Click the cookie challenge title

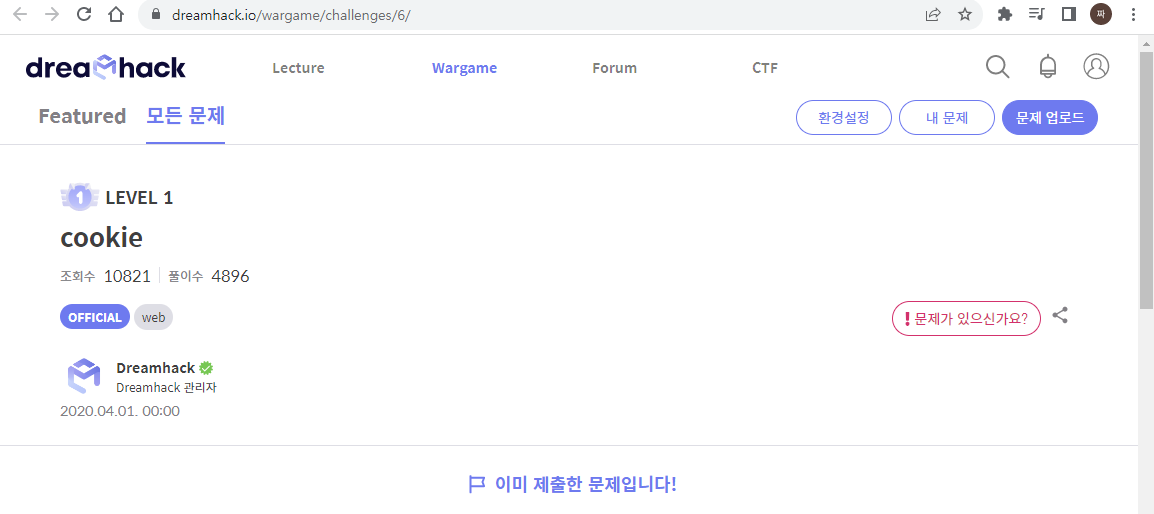[x=102, y=237]
